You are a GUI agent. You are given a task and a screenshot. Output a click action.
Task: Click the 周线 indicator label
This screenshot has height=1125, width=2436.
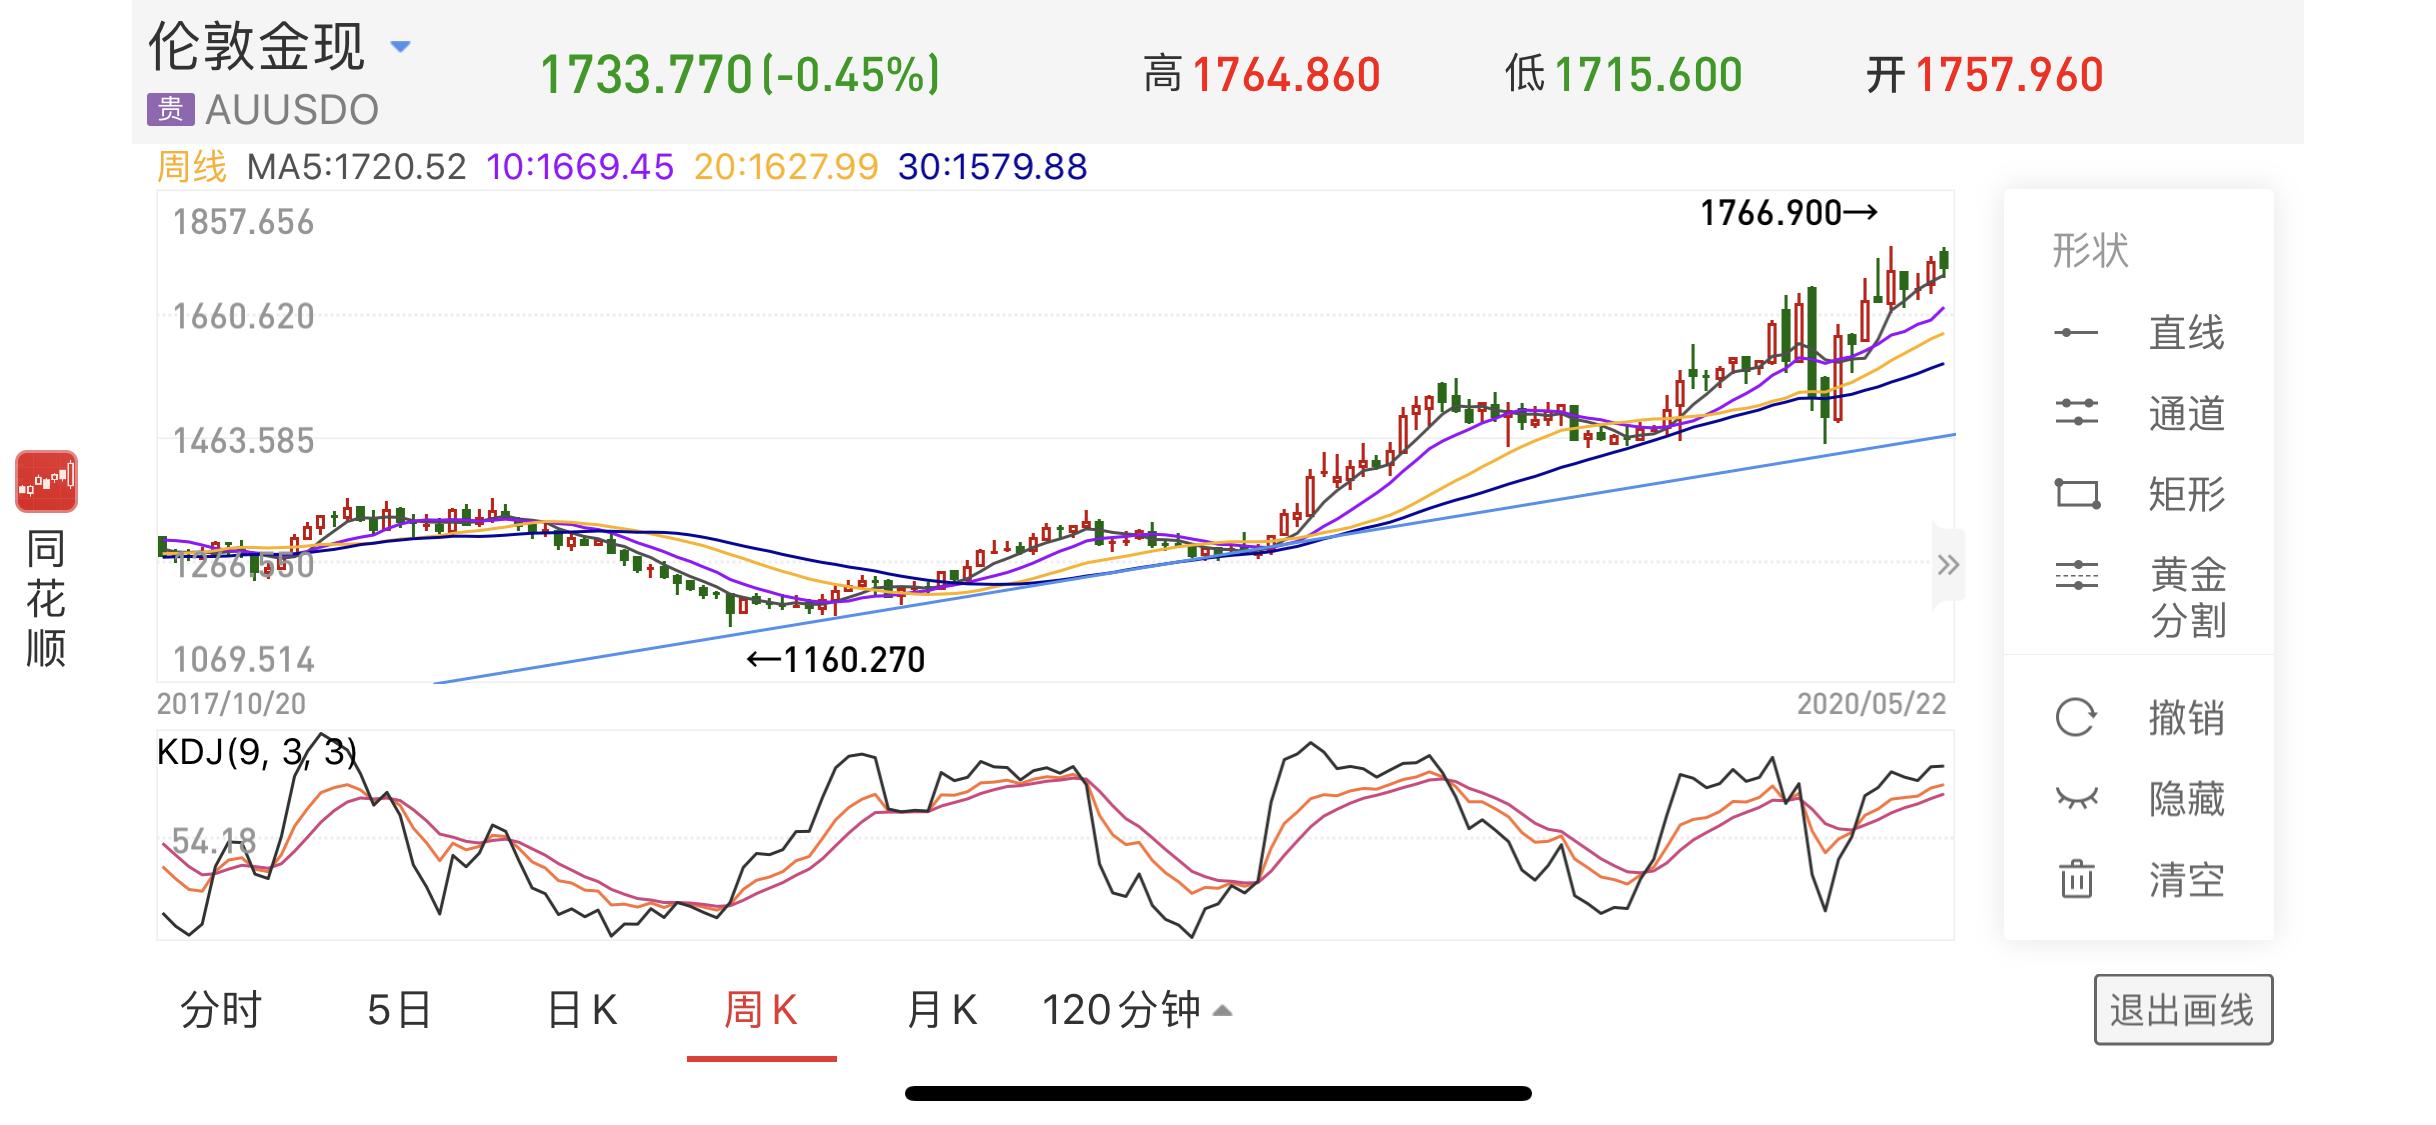[192, 166]
